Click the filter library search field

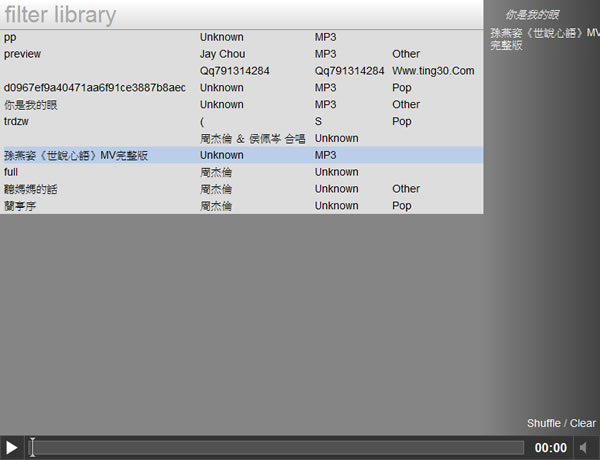[240, 15]
